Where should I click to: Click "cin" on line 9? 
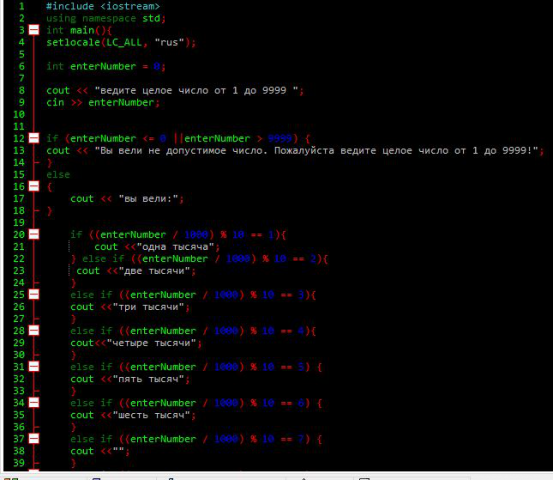pyautogui.click(x=55, y=103)
